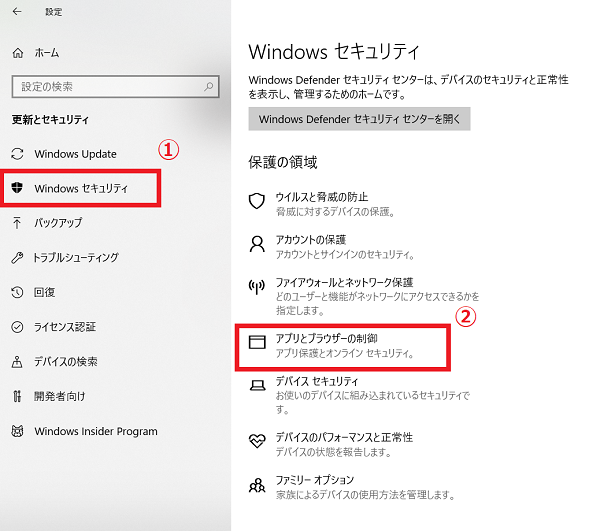Click the 保護の領域 heading
600x531 pixels.
click(x=283, y=162)
